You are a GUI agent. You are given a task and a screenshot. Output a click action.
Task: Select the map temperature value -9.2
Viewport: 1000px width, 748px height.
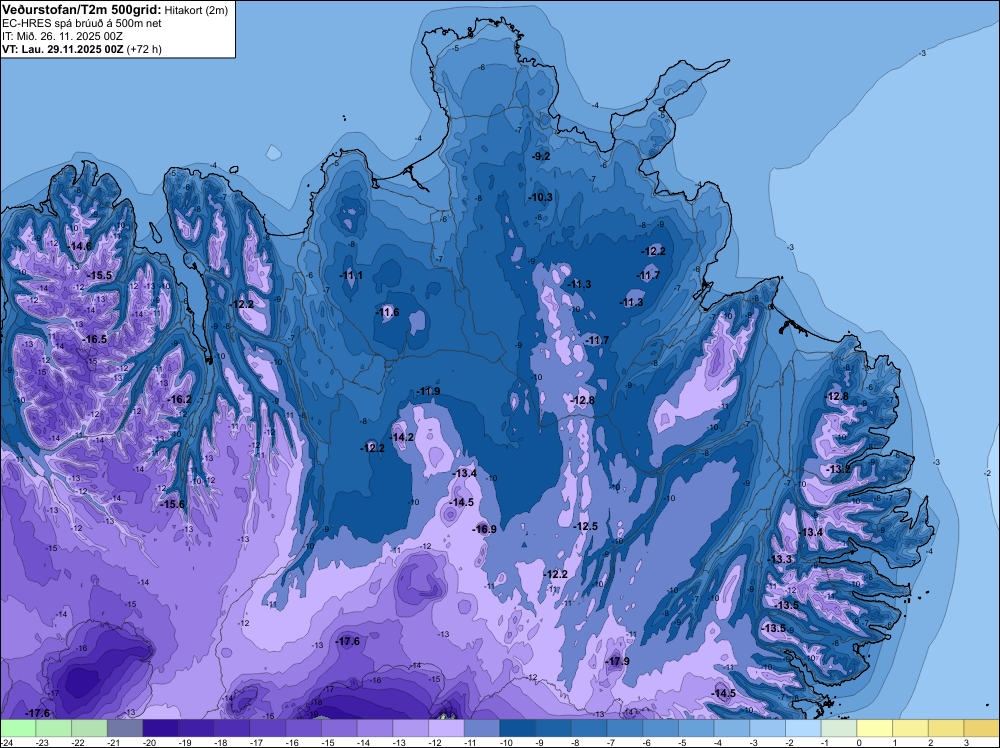[541, 156]
